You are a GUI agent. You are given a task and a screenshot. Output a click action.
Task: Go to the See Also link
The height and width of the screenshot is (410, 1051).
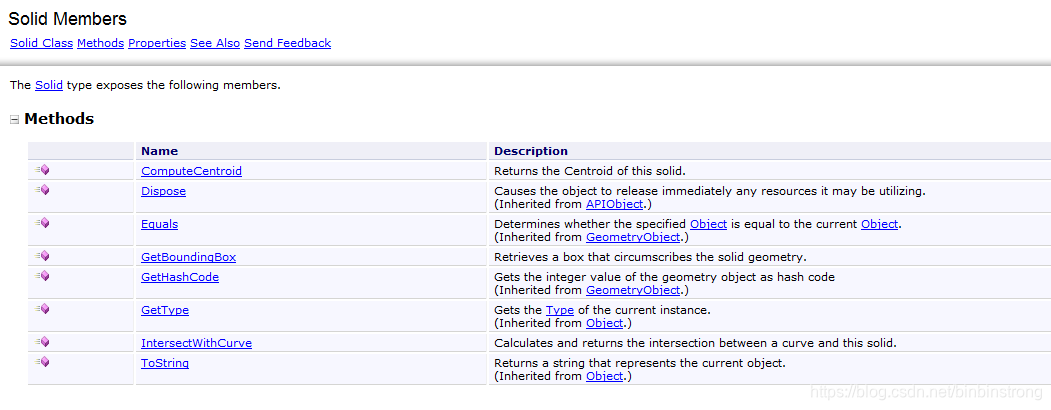[214, 43]
